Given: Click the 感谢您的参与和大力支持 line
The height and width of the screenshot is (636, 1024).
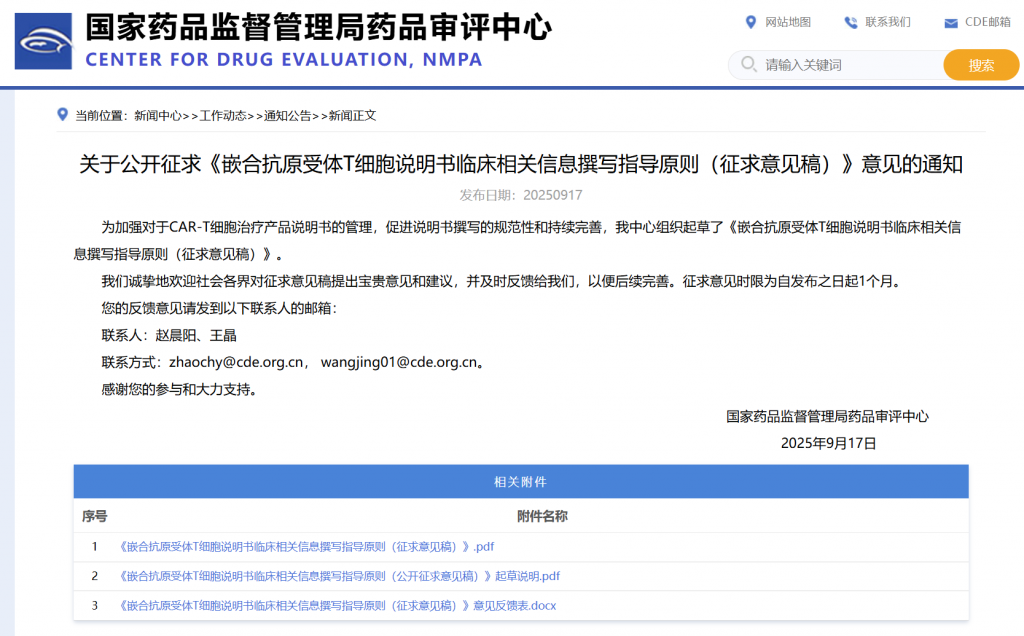Looking at the screenshot, I should pyautogui.click(x=179, y=390).
